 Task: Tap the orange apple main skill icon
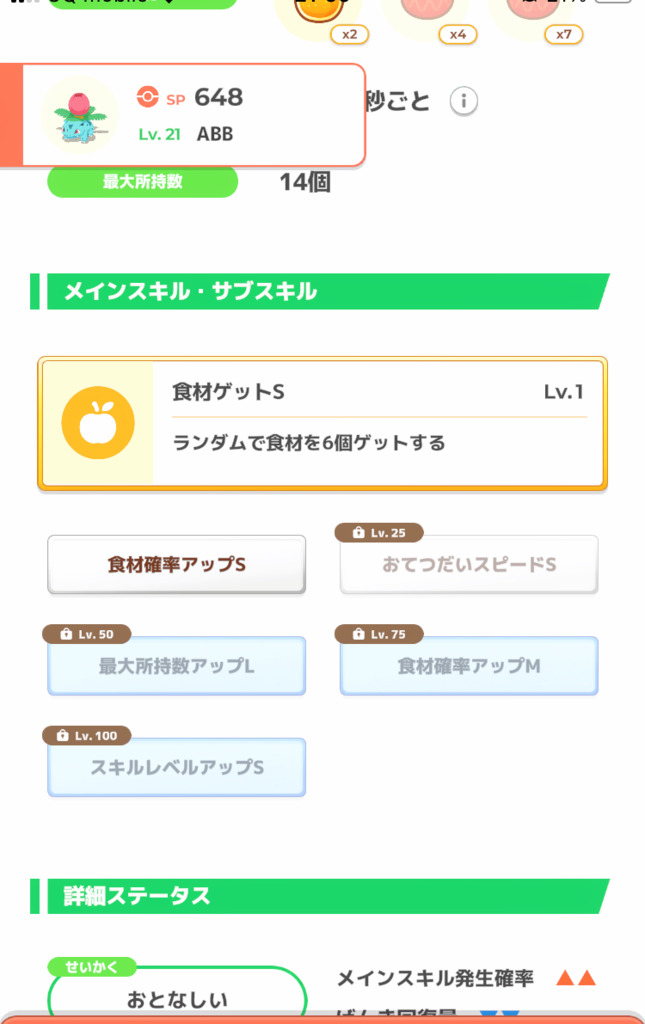tap(98, 423)
